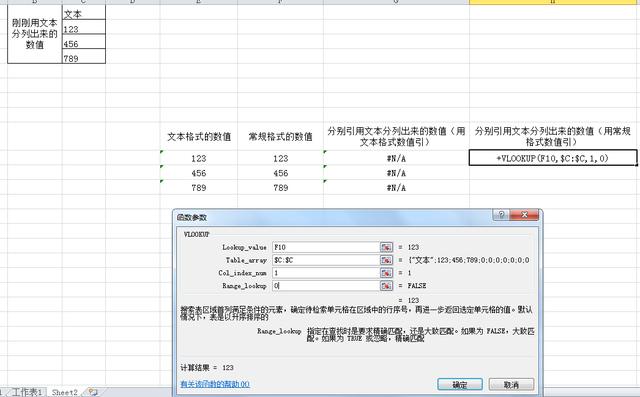Select cell 456 in column C
This screenshot has width=640, height=397.
84,42
